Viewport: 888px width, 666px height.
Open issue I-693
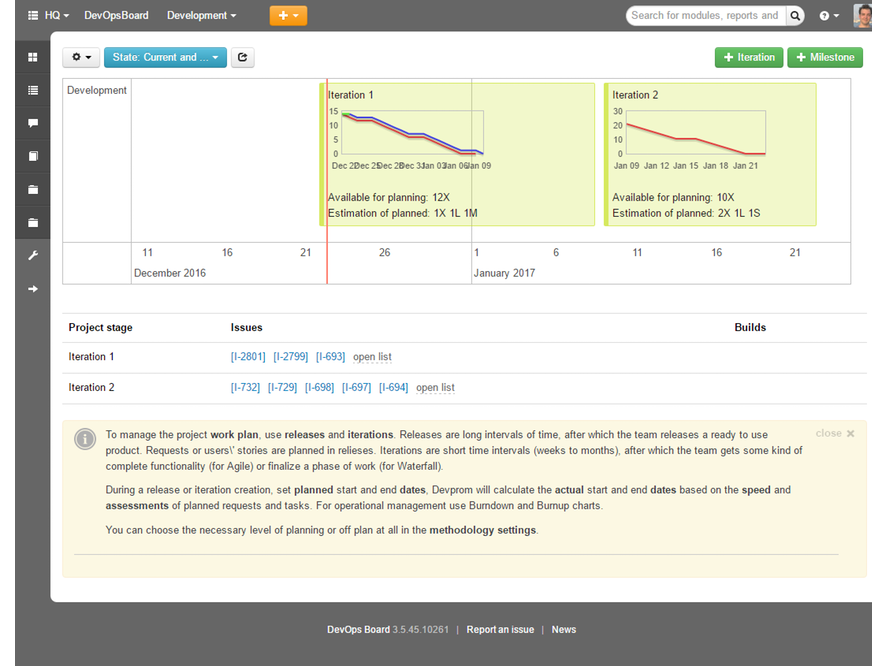point(330,357)
